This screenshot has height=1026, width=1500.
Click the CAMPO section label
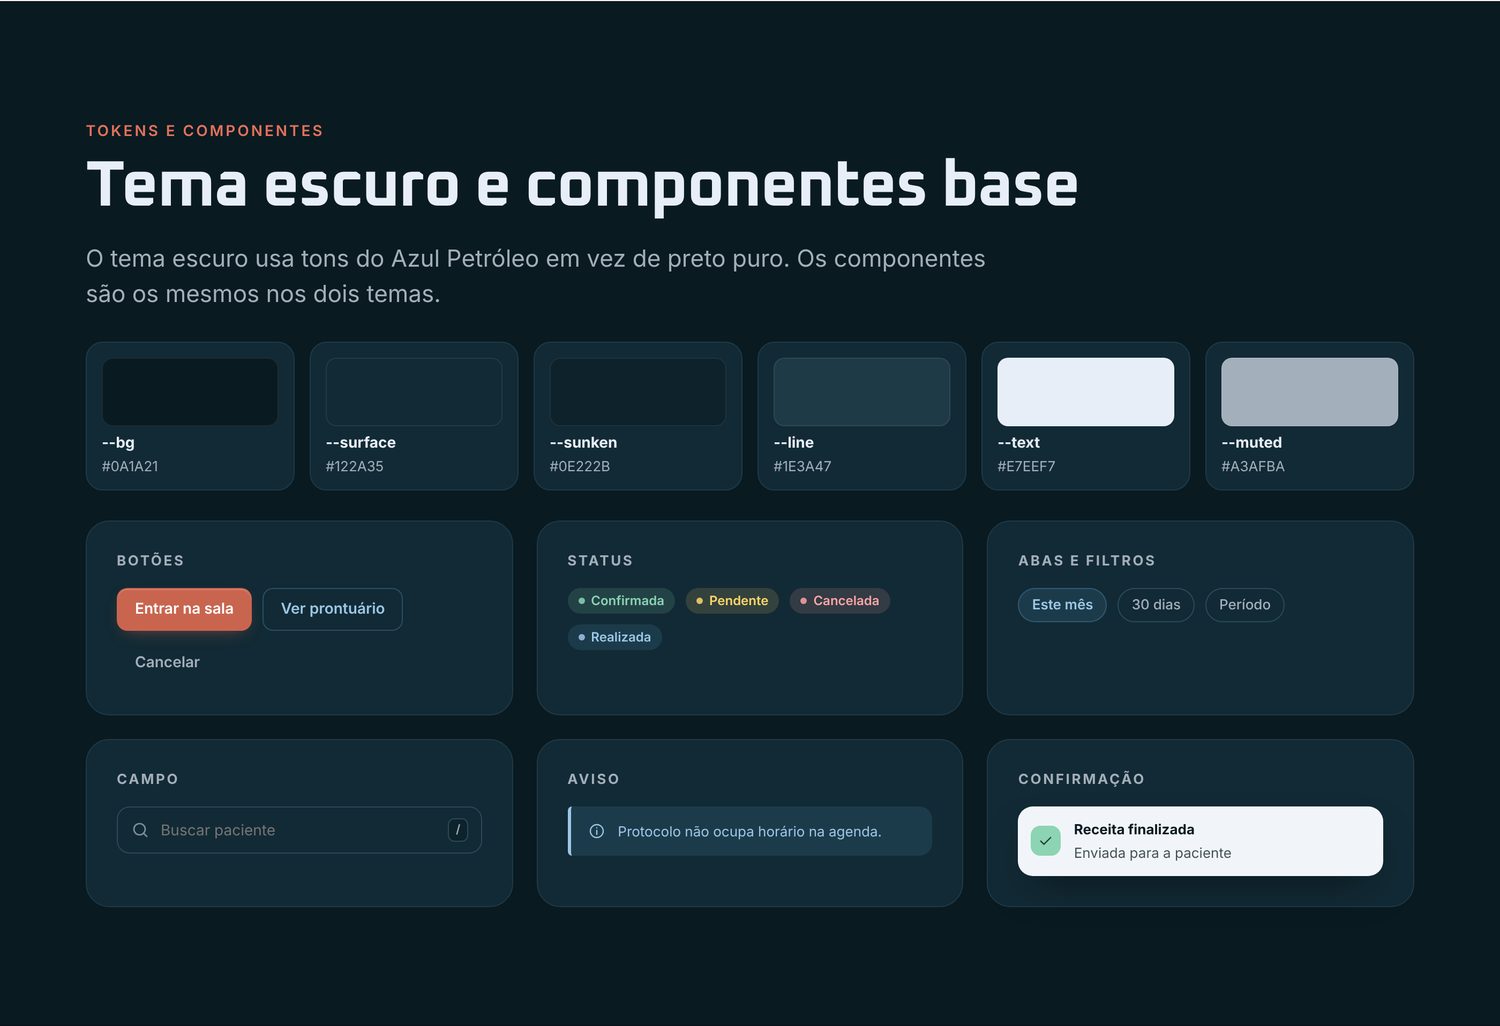(x=148, y=779)
